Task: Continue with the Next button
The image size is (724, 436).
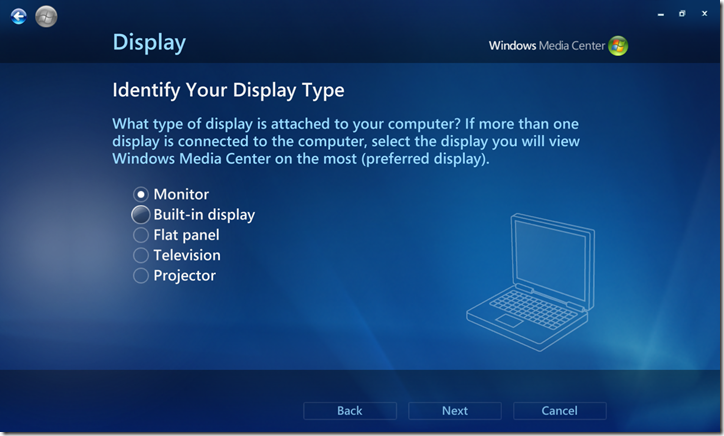Action: click(x=455, y=411)
